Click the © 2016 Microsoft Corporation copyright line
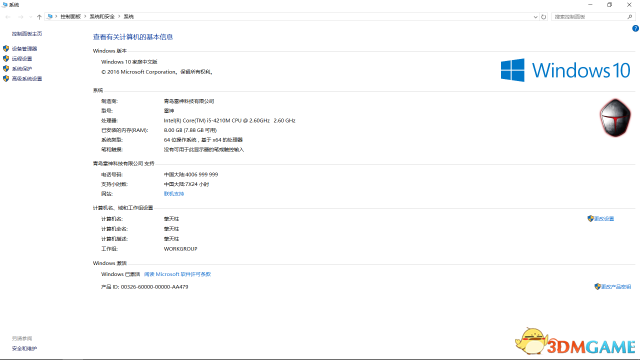This screenshot has height=360, width=640. [157, 72]
